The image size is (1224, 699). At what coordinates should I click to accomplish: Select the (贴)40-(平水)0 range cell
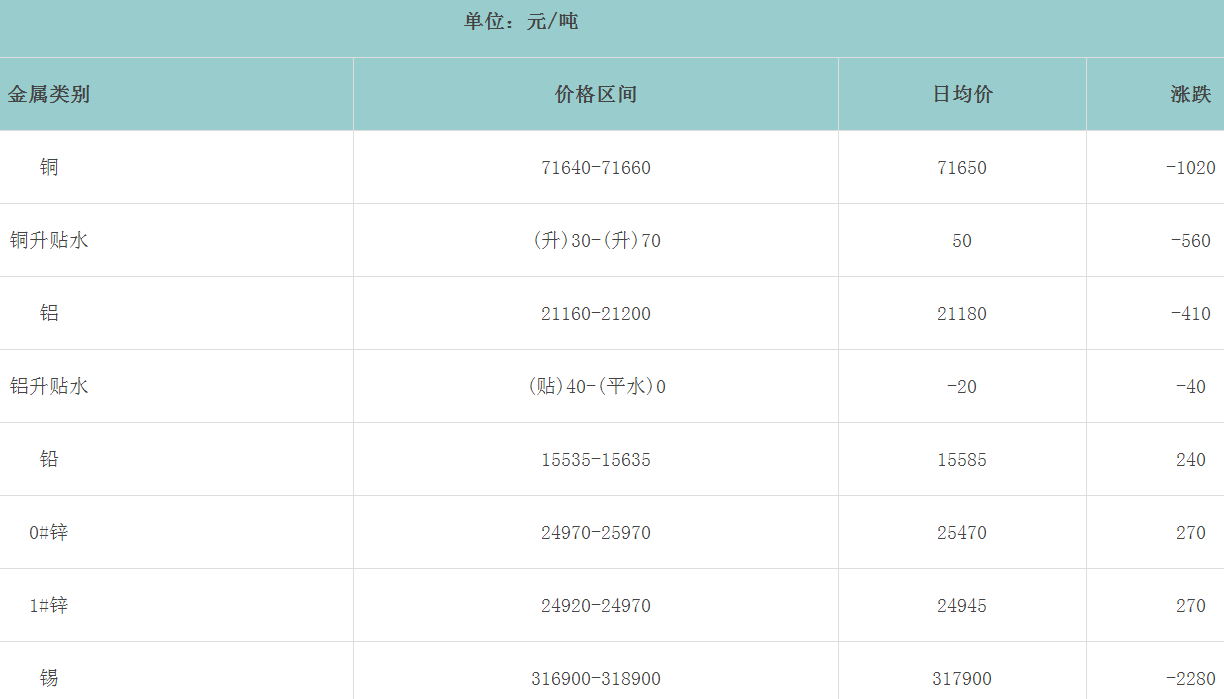(596, 387)
